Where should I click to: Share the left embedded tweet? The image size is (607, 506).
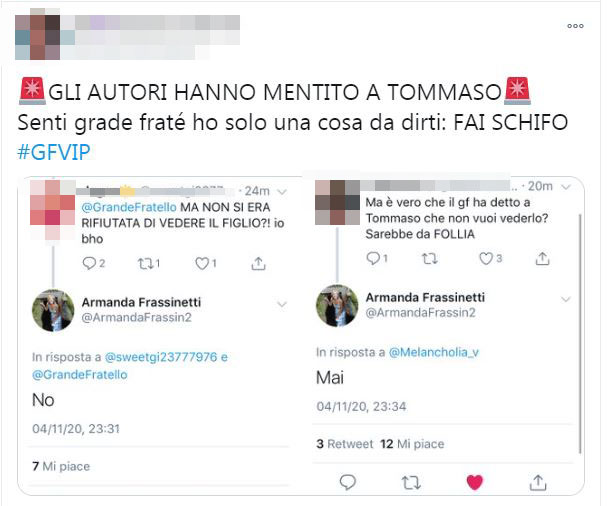tap(258, 263)
